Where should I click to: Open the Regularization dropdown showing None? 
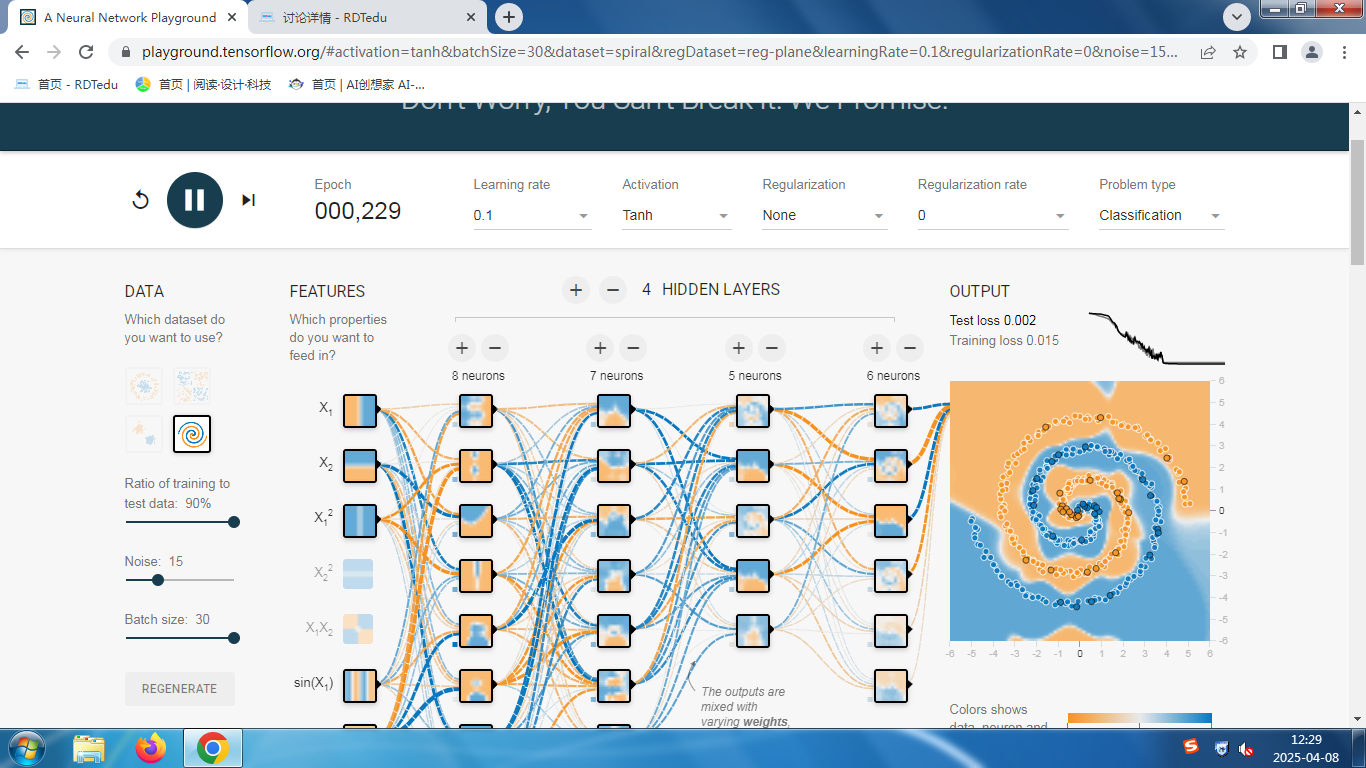click(x=824, y=215)
